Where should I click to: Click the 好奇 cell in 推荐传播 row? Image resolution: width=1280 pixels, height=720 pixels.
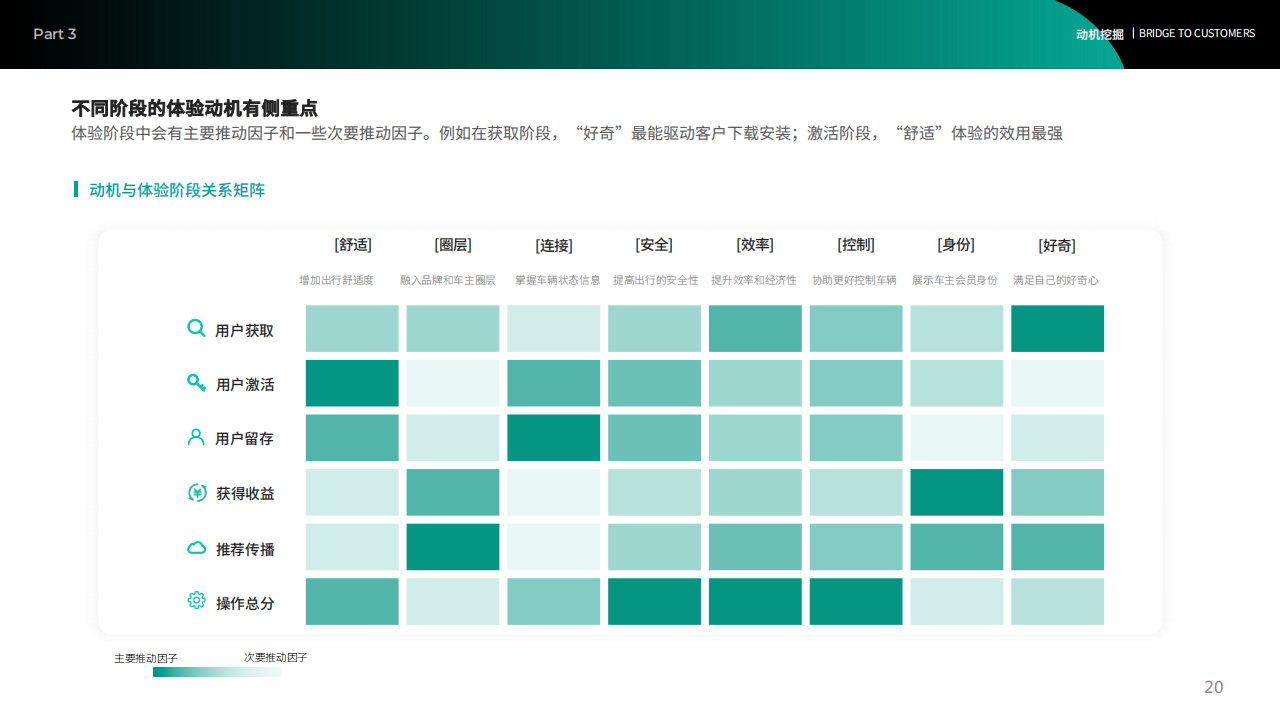click(1057, 547)
